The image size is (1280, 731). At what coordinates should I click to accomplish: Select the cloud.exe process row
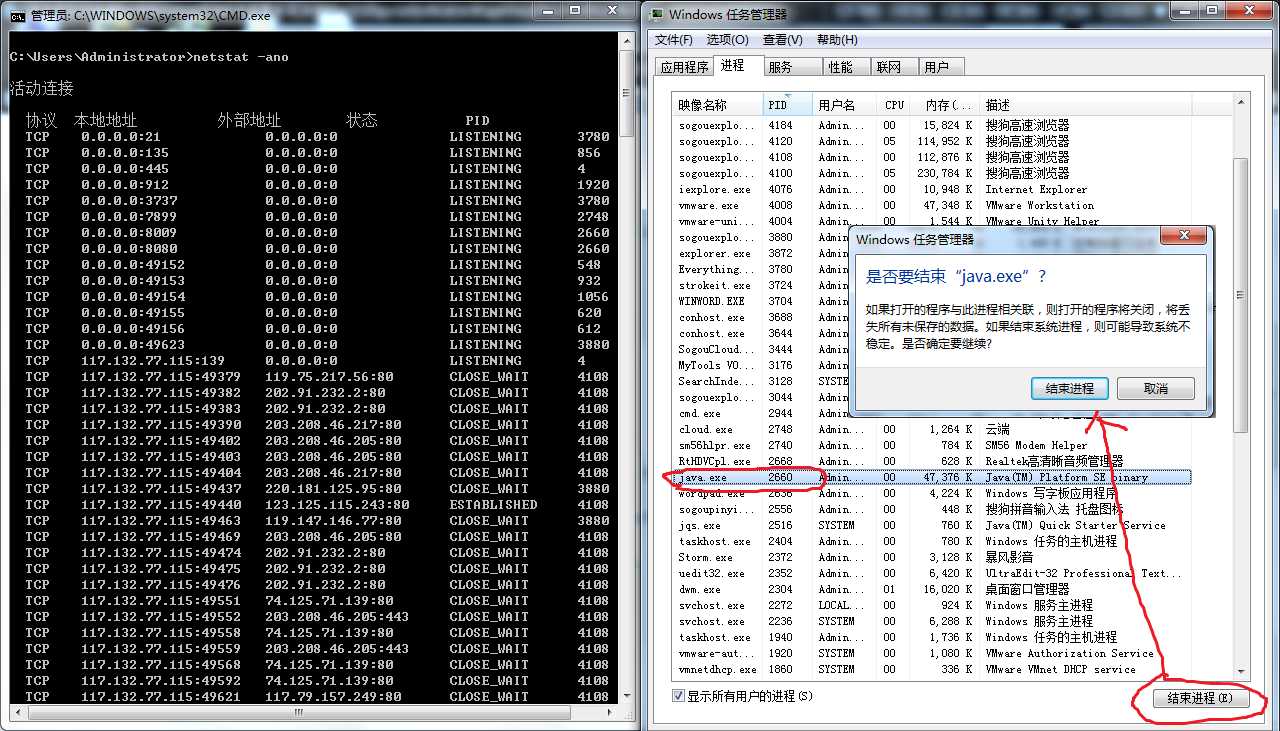[x=932, y=429]
